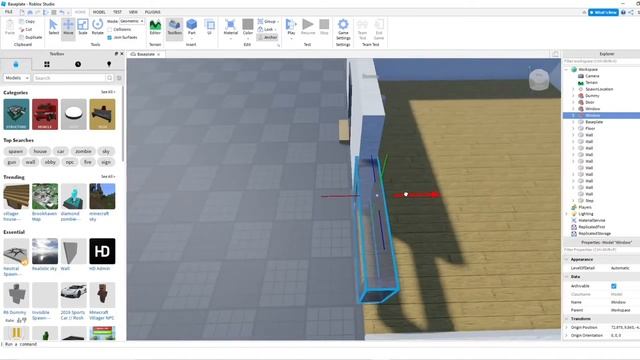Click the Toolbox search field
Screen dimensions: 640x360
[x=69, y=78]
